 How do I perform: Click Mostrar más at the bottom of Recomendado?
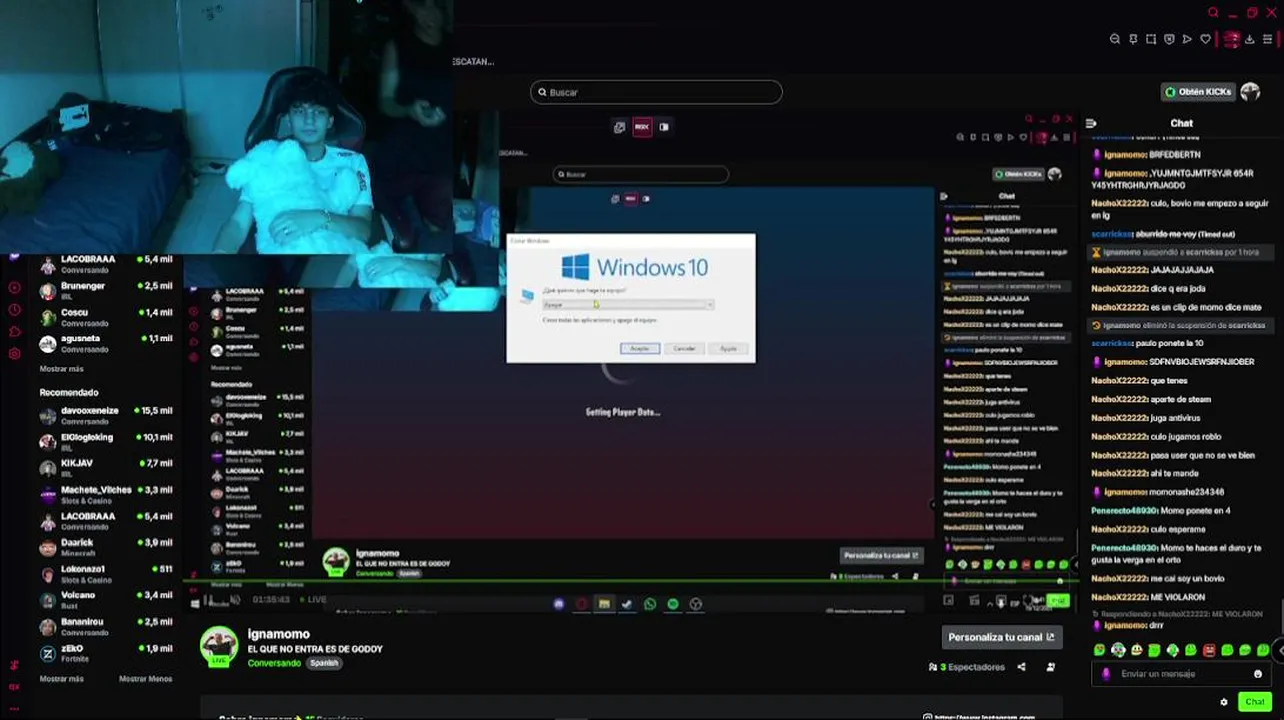61,679
